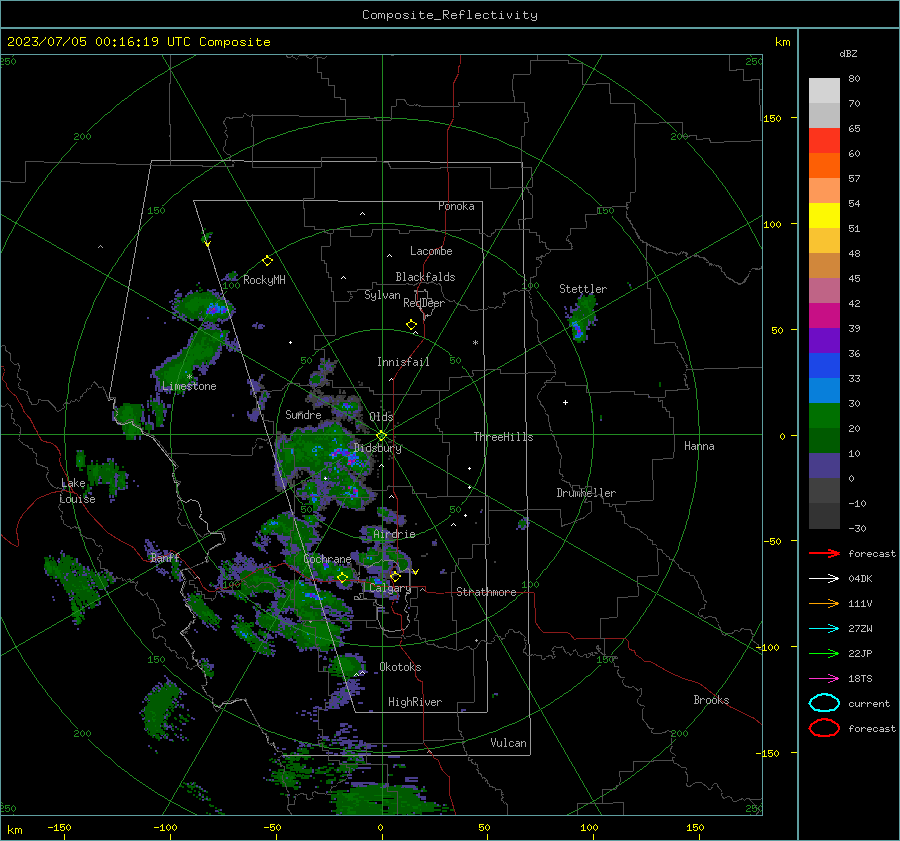The height and width of the screenshot is (841, 900).
Task: Click the cyan 27ZW arrow legend icon
Action: coord(824,628)
